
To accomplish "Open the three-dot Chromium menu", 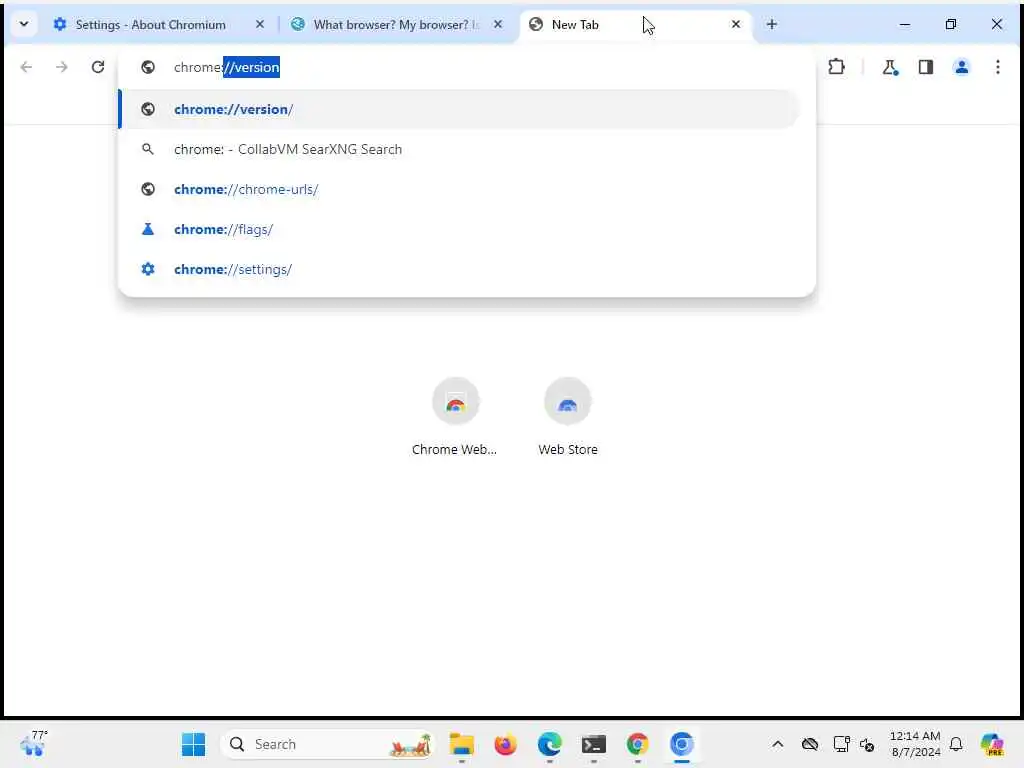I will click(x=997, y=67).
